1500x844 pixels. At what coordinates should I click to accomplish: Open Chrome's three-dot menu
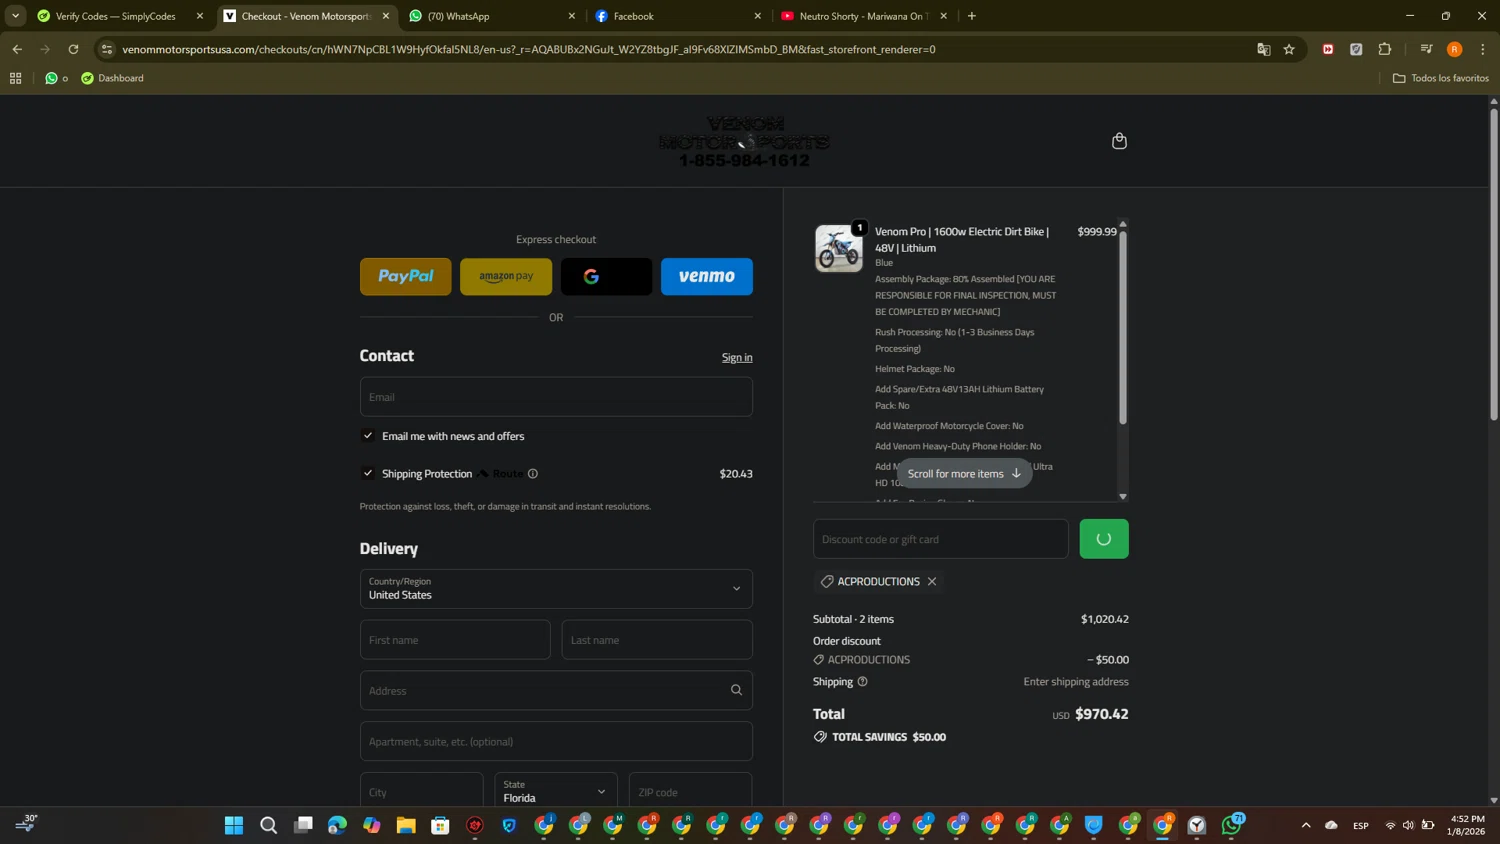point(1483,49)
